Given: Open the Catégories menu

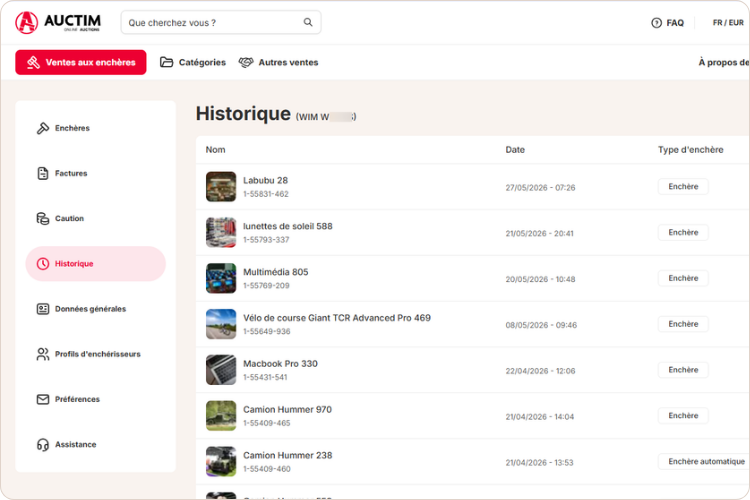Looking at the screenshot, I should pyautogui.click(x=193, y=62).
